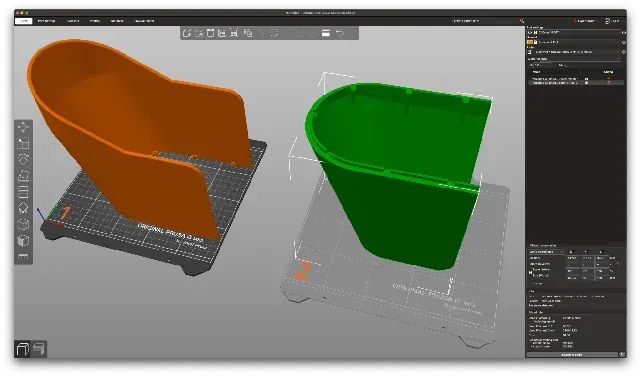This screenshot has width=640, height=376.
Task: Toggle visibility of first listed object
Action: [x=587, y=78]
